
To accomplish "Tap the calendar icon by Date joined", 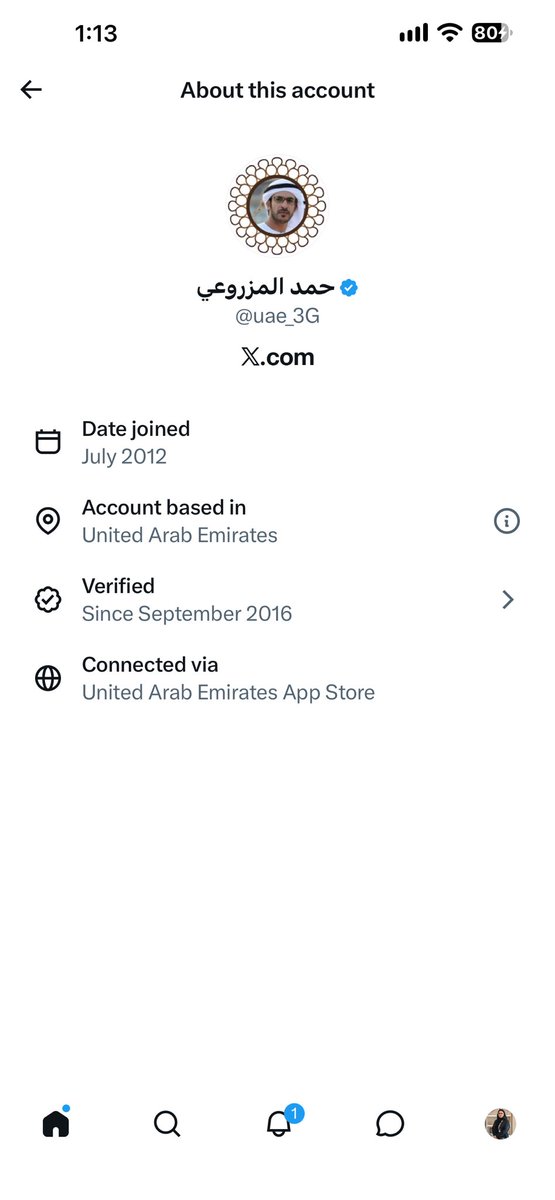I will pyautogui.click(x=48, y=442).
